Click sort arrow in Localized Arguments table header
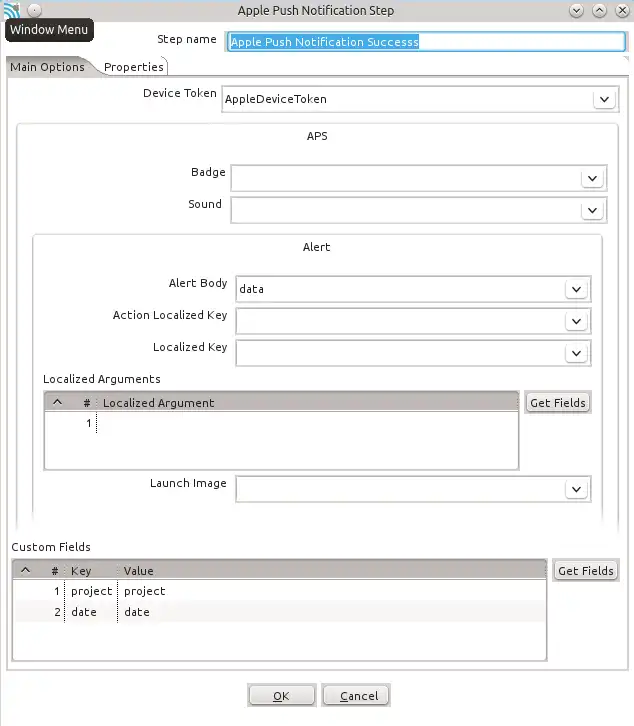The width and height of the screenshot is (634, 726). click(57, 402)
